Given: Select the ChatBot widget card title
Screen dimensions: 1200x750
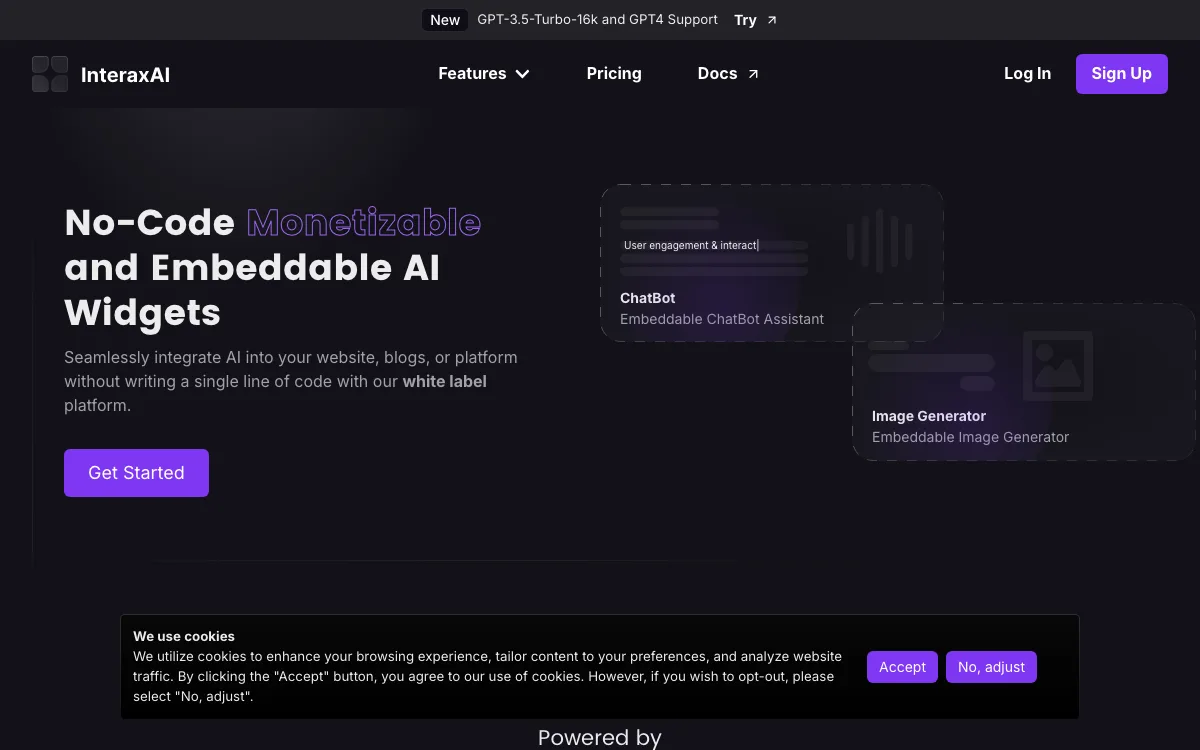Looking at the screenshot, I should click(647, 298).
